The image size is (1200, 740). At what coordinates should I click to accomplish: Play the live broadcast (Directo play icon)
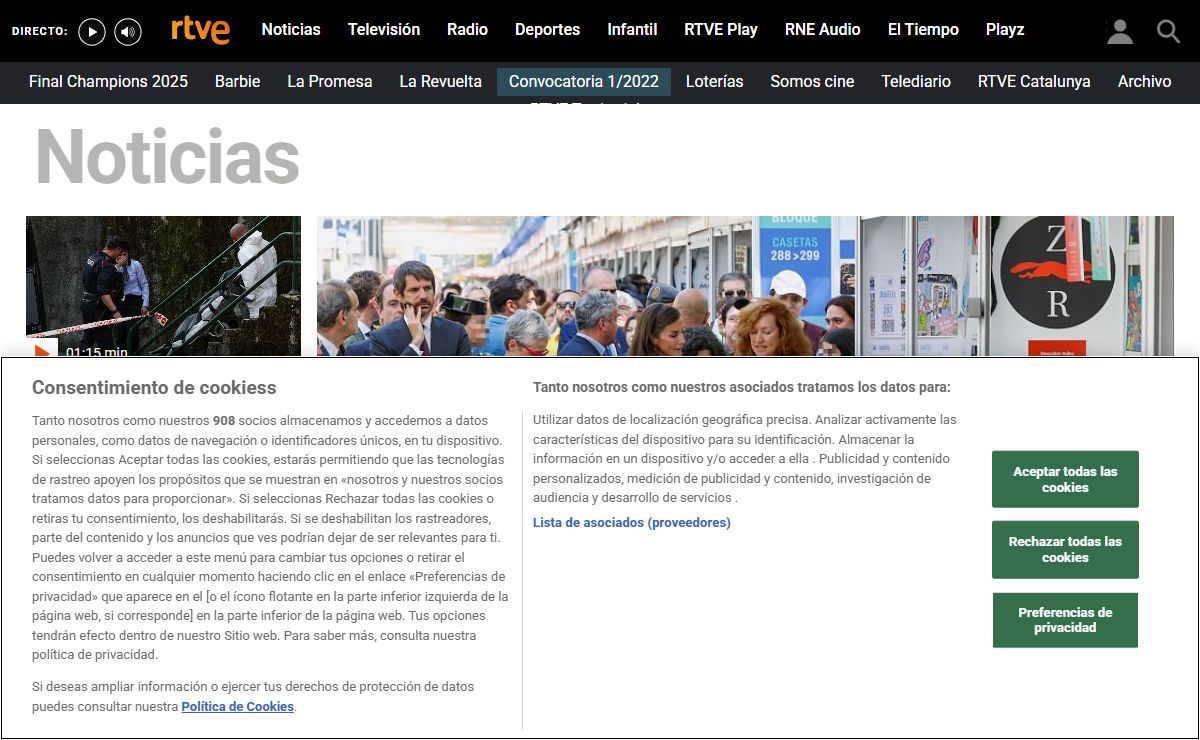[92, 32]
